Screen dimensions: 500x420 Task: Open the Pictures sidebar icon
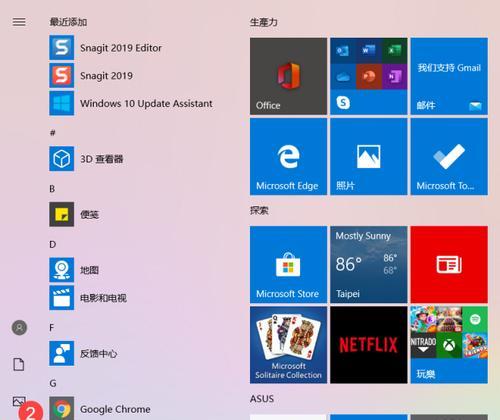(19, 401)
